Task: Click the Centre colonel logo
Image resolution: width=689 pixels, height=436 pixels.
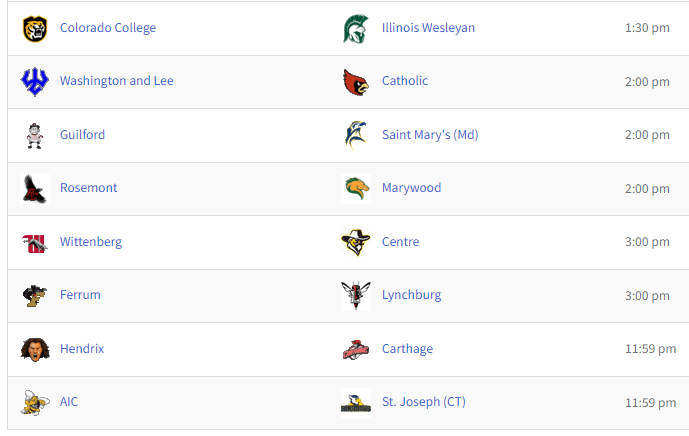Action: click(x=355, y=242)
